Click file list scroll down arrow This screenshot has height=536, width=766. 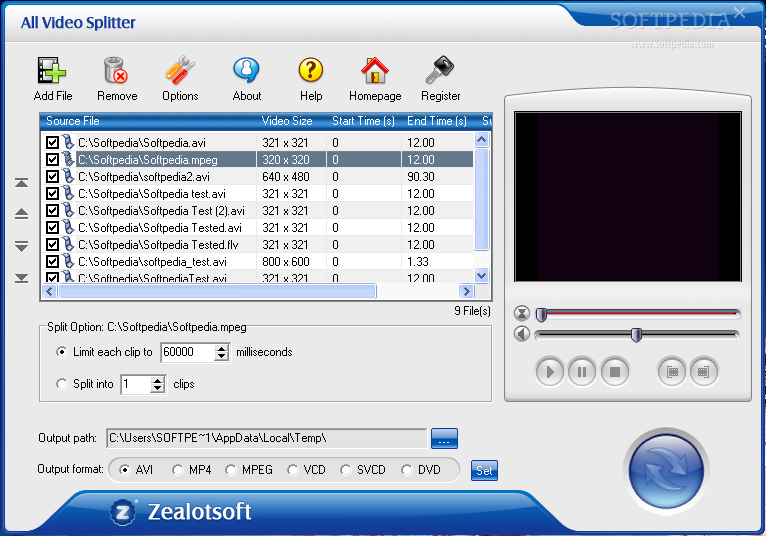[482, 276]
